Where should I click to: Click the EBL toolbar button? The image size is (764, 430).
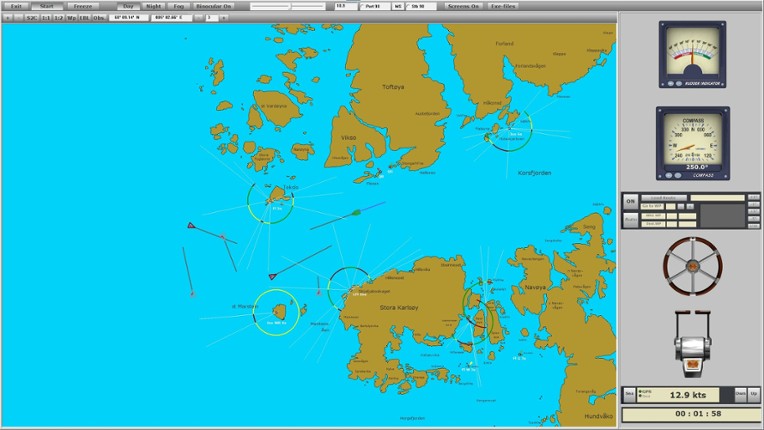click(x=84, y=18)
